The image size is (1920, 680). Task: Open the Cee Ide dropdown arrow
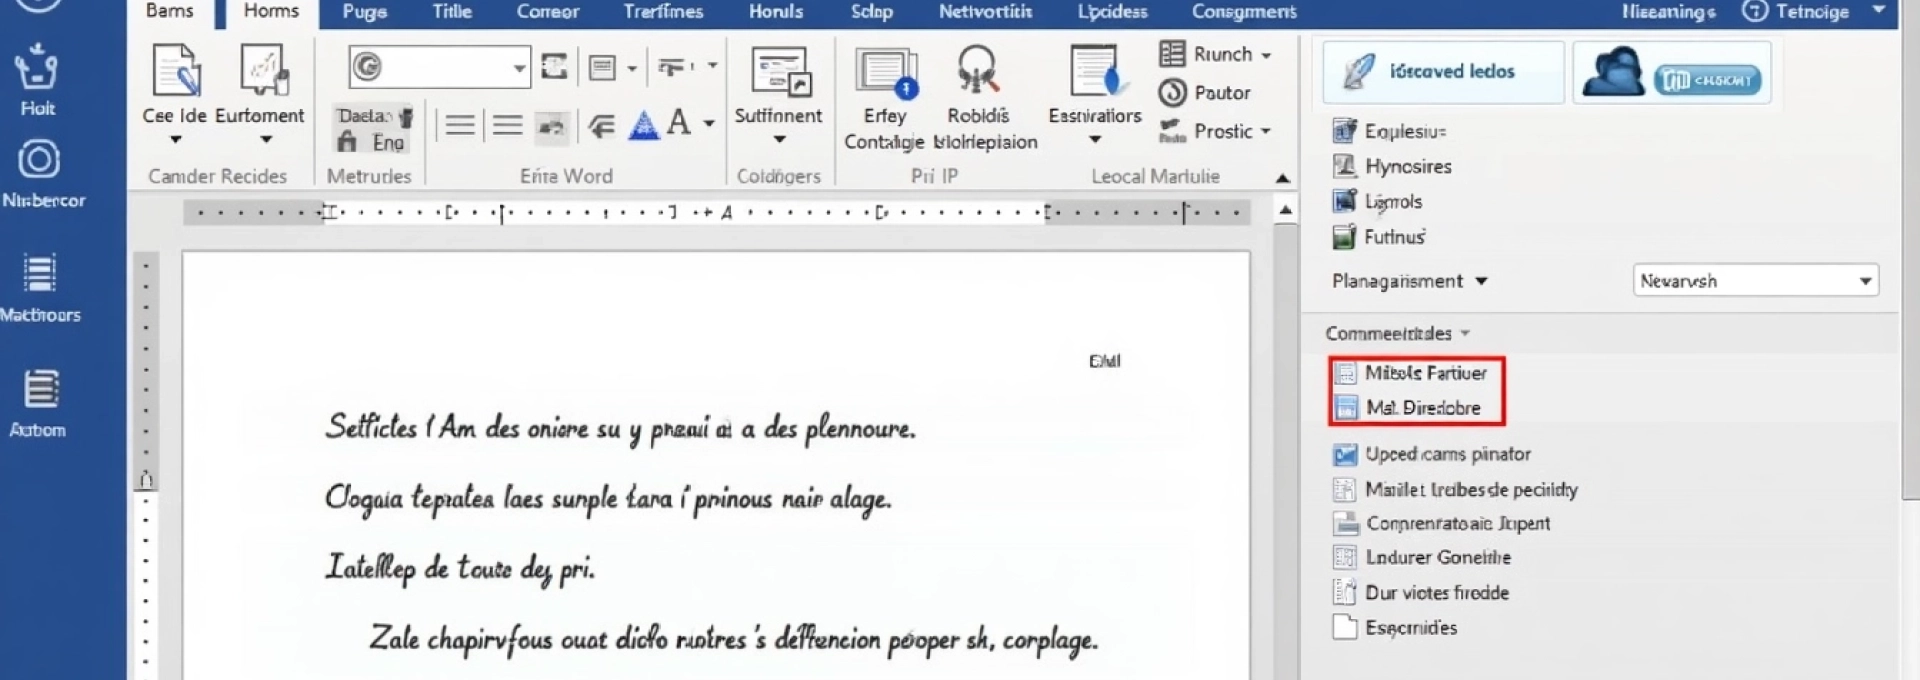[x=176, y=140]
